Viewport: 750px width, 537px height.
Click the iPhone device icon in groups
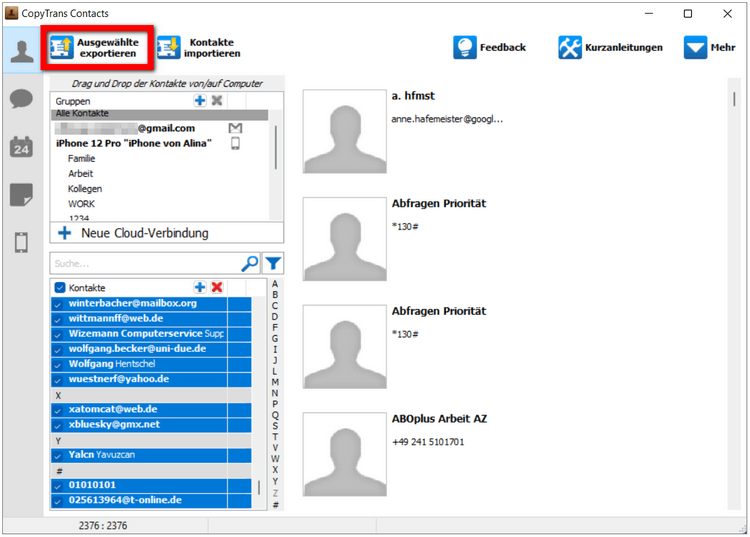[x=235, y=143]
